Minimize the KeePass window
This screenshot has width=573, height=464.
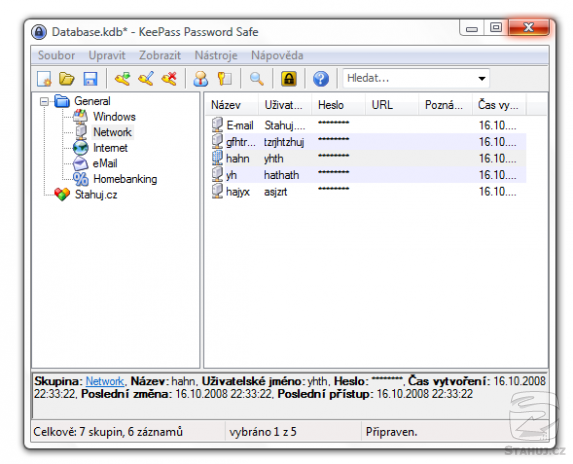coord(472,28)
